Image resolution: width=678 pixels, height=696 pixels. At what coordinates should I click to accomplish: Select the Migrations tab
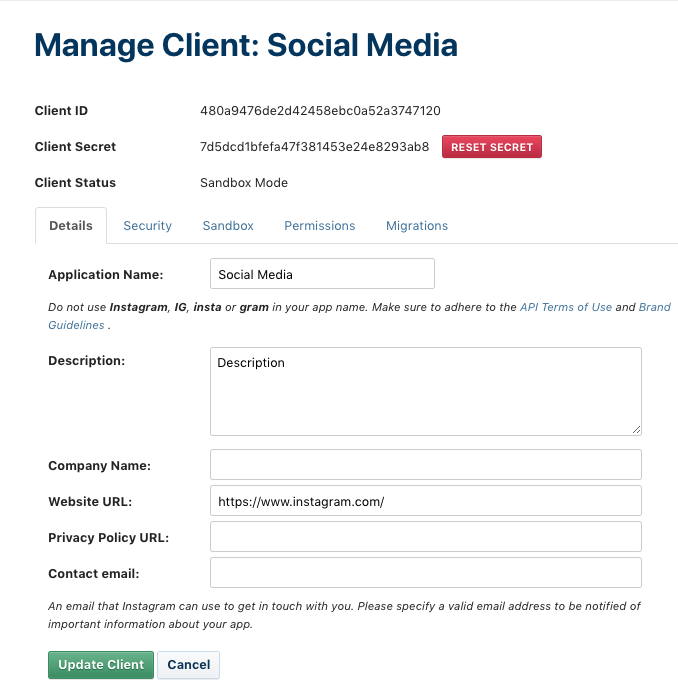point(417,226)
